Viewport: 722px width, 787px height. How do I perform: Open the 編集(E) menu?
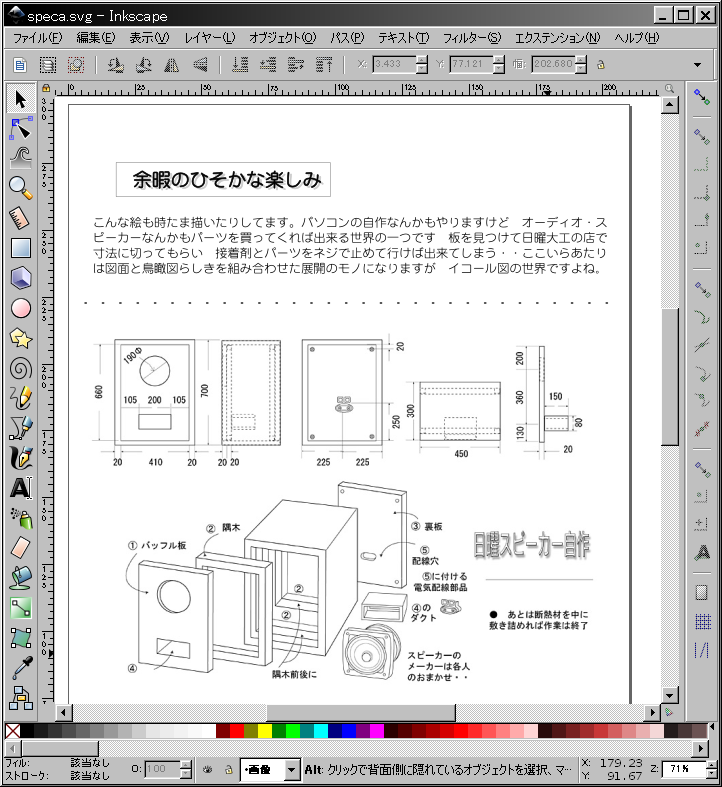95,38
